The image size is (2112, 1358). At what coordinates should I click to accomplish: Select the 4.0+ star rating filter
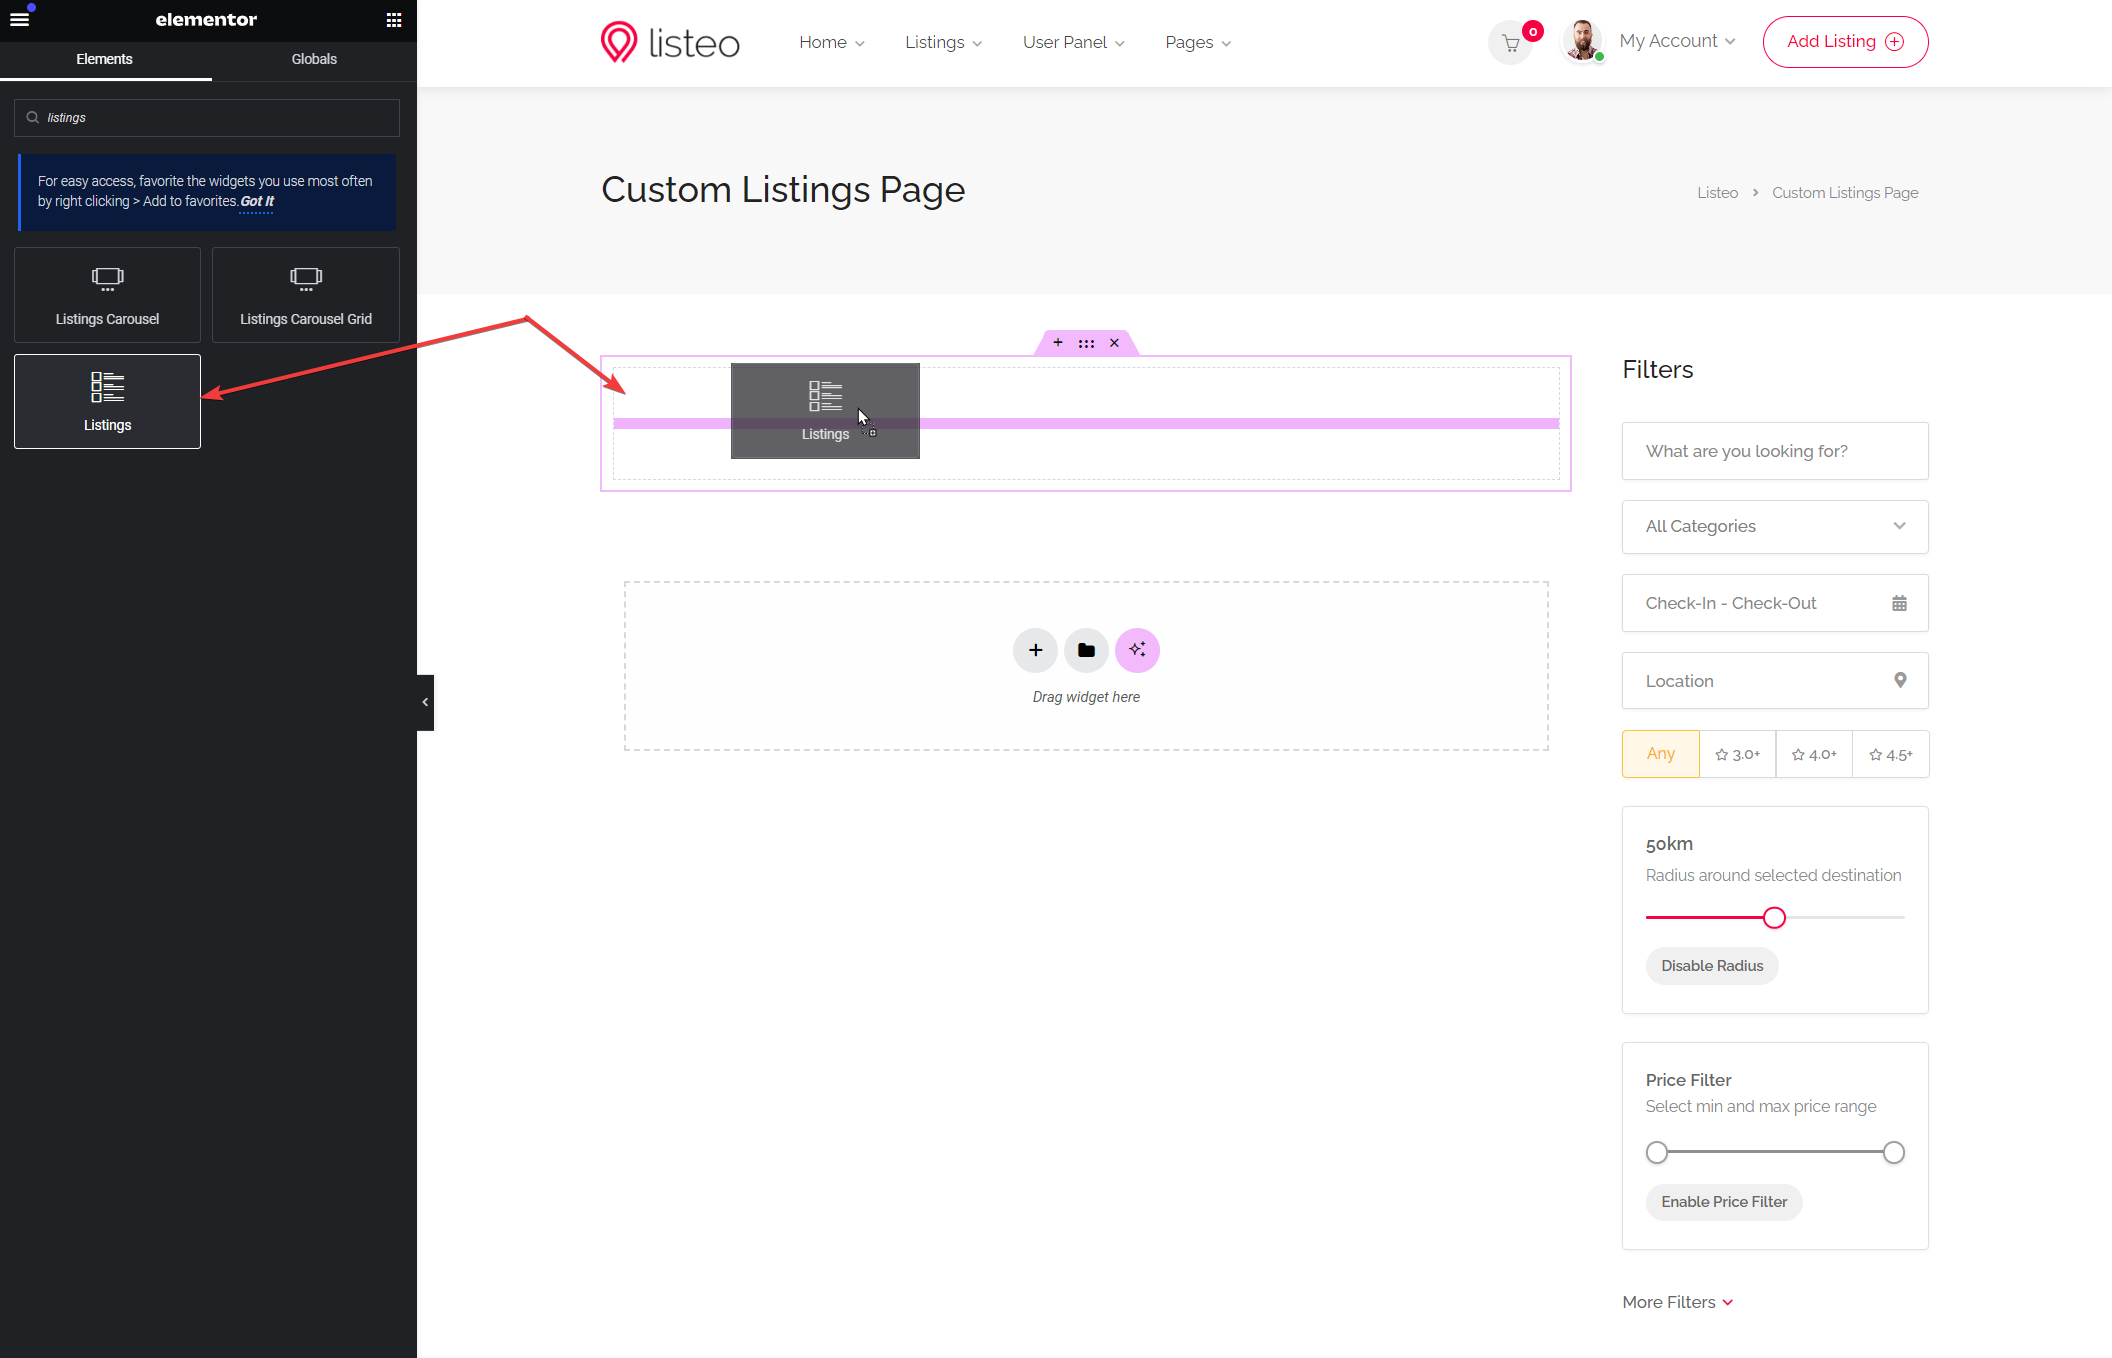1814,754
